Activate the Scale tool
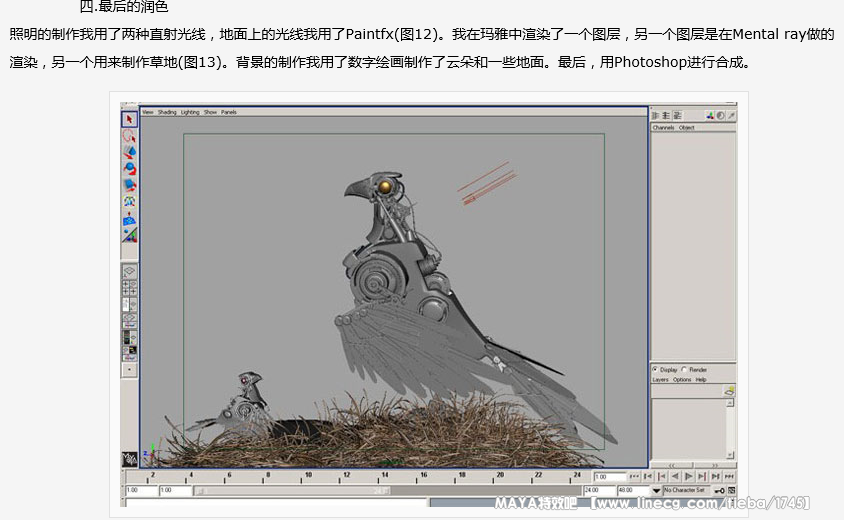 pos(129,185)
